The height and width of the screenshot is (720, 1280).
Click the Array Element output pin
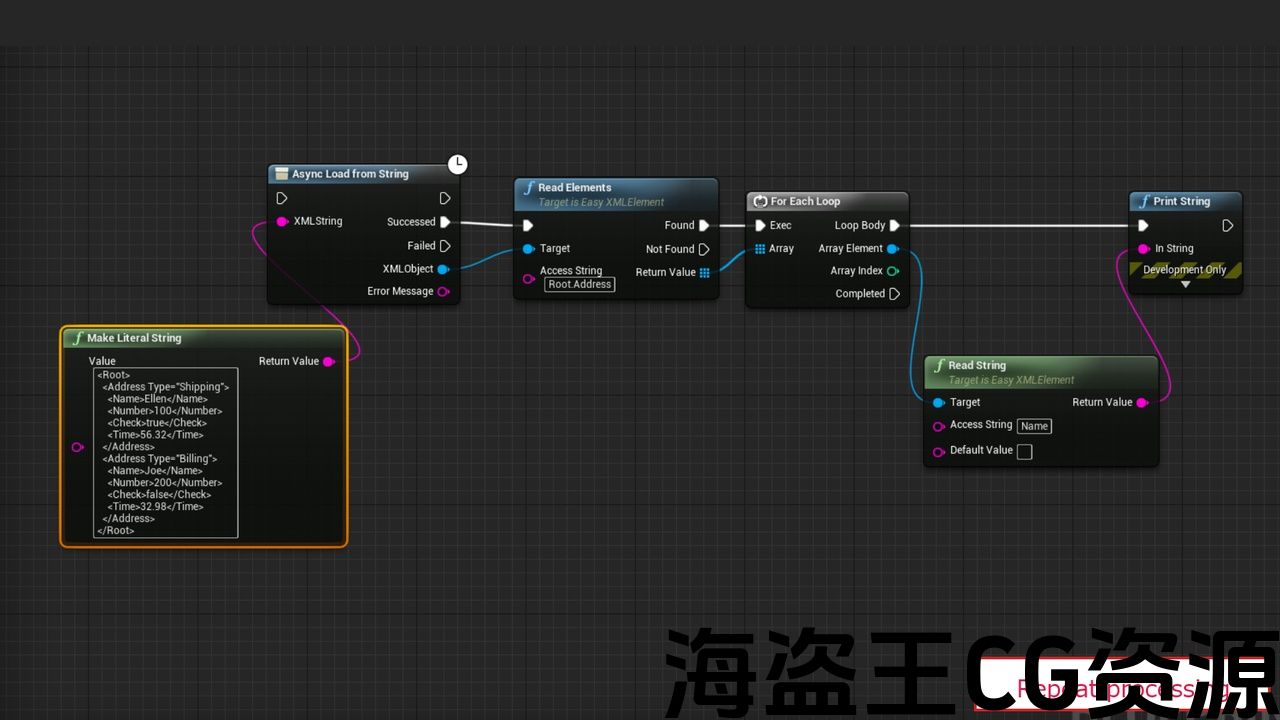893,249
